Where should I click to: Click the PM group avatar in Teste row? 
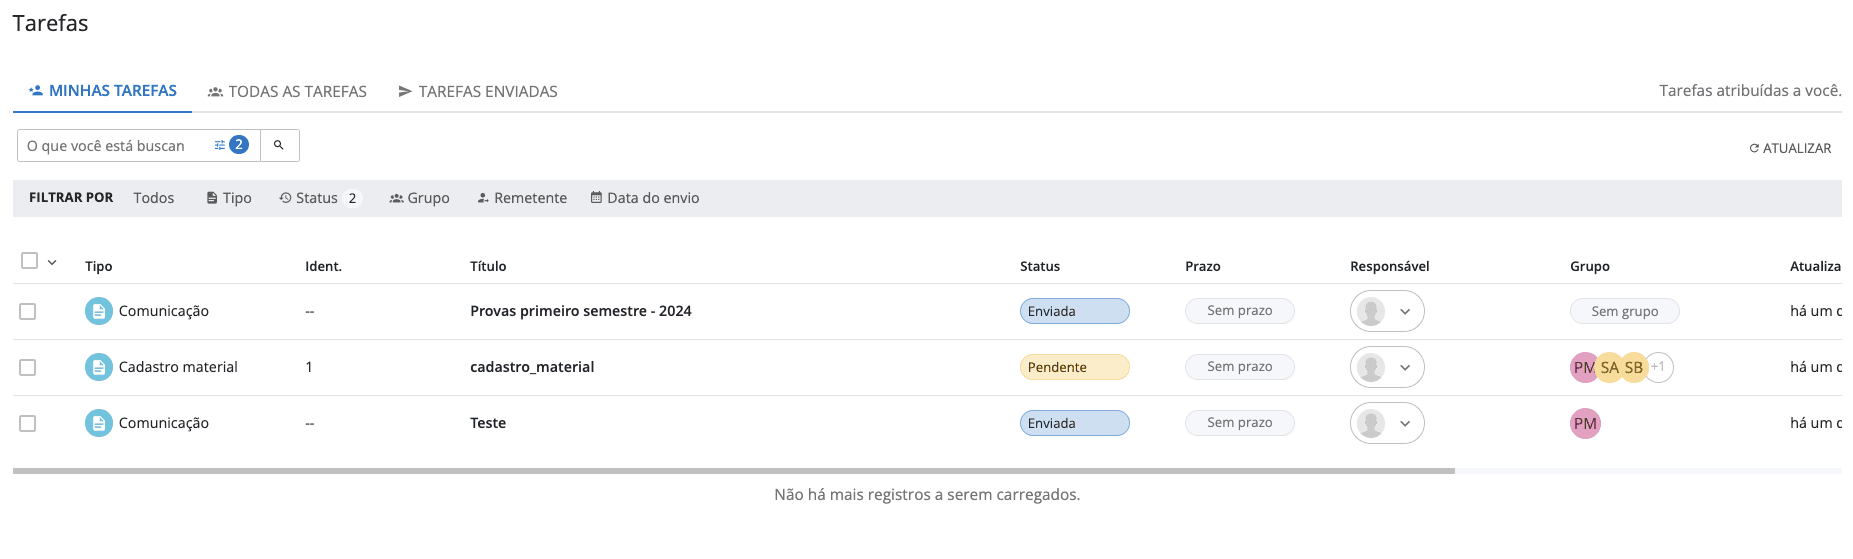[1585, 423]
